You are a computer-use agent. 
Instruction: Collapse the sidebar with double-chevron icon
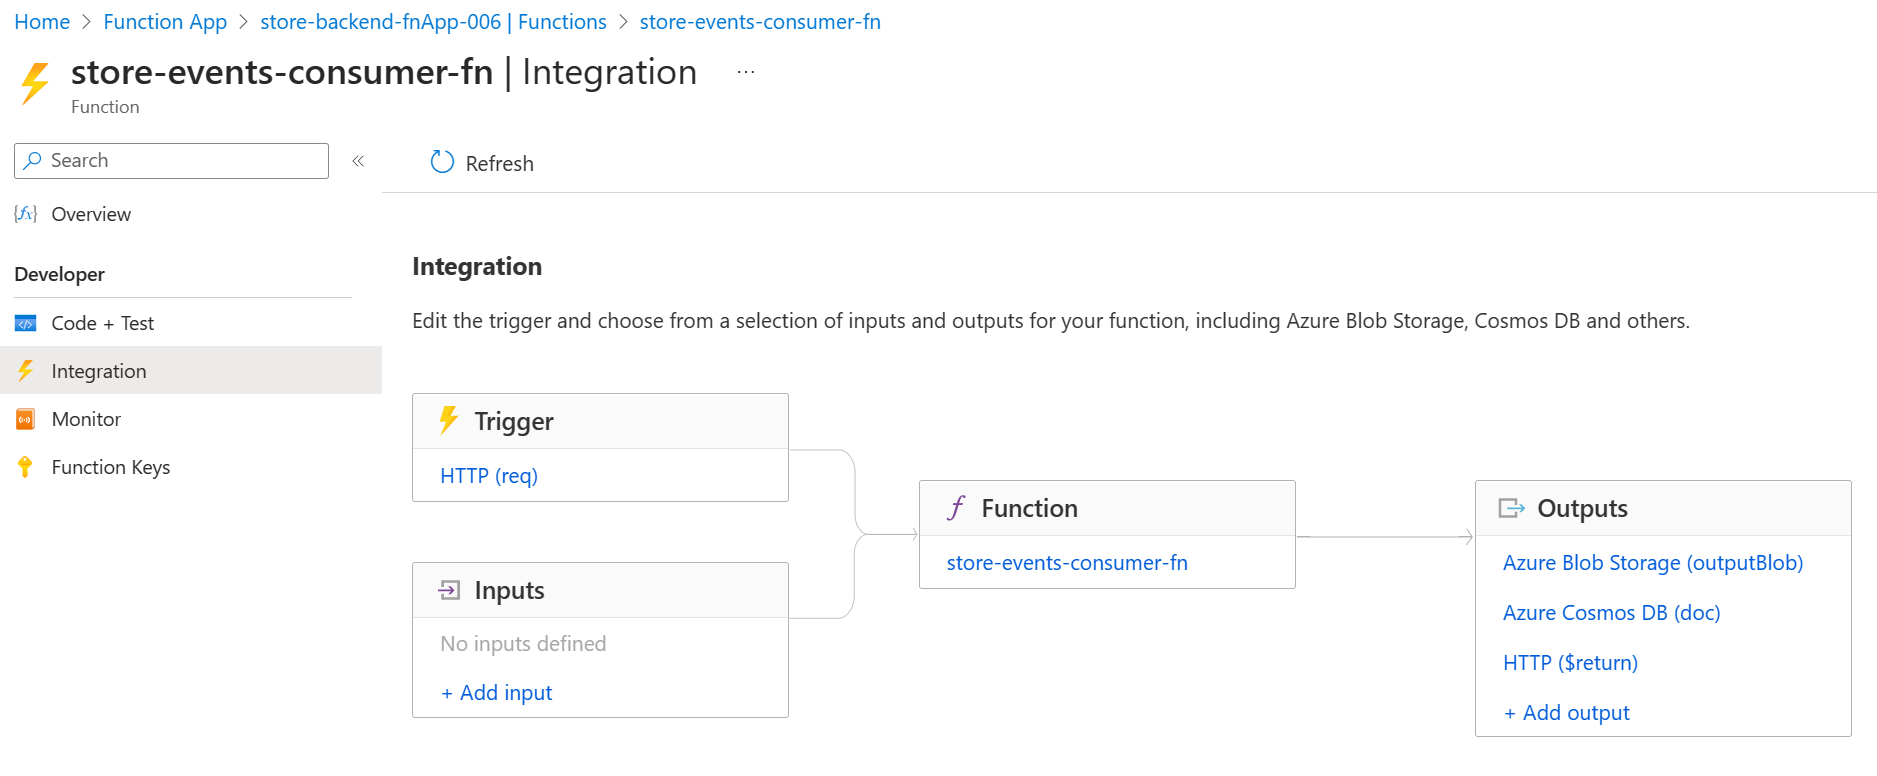pos(358,161)
